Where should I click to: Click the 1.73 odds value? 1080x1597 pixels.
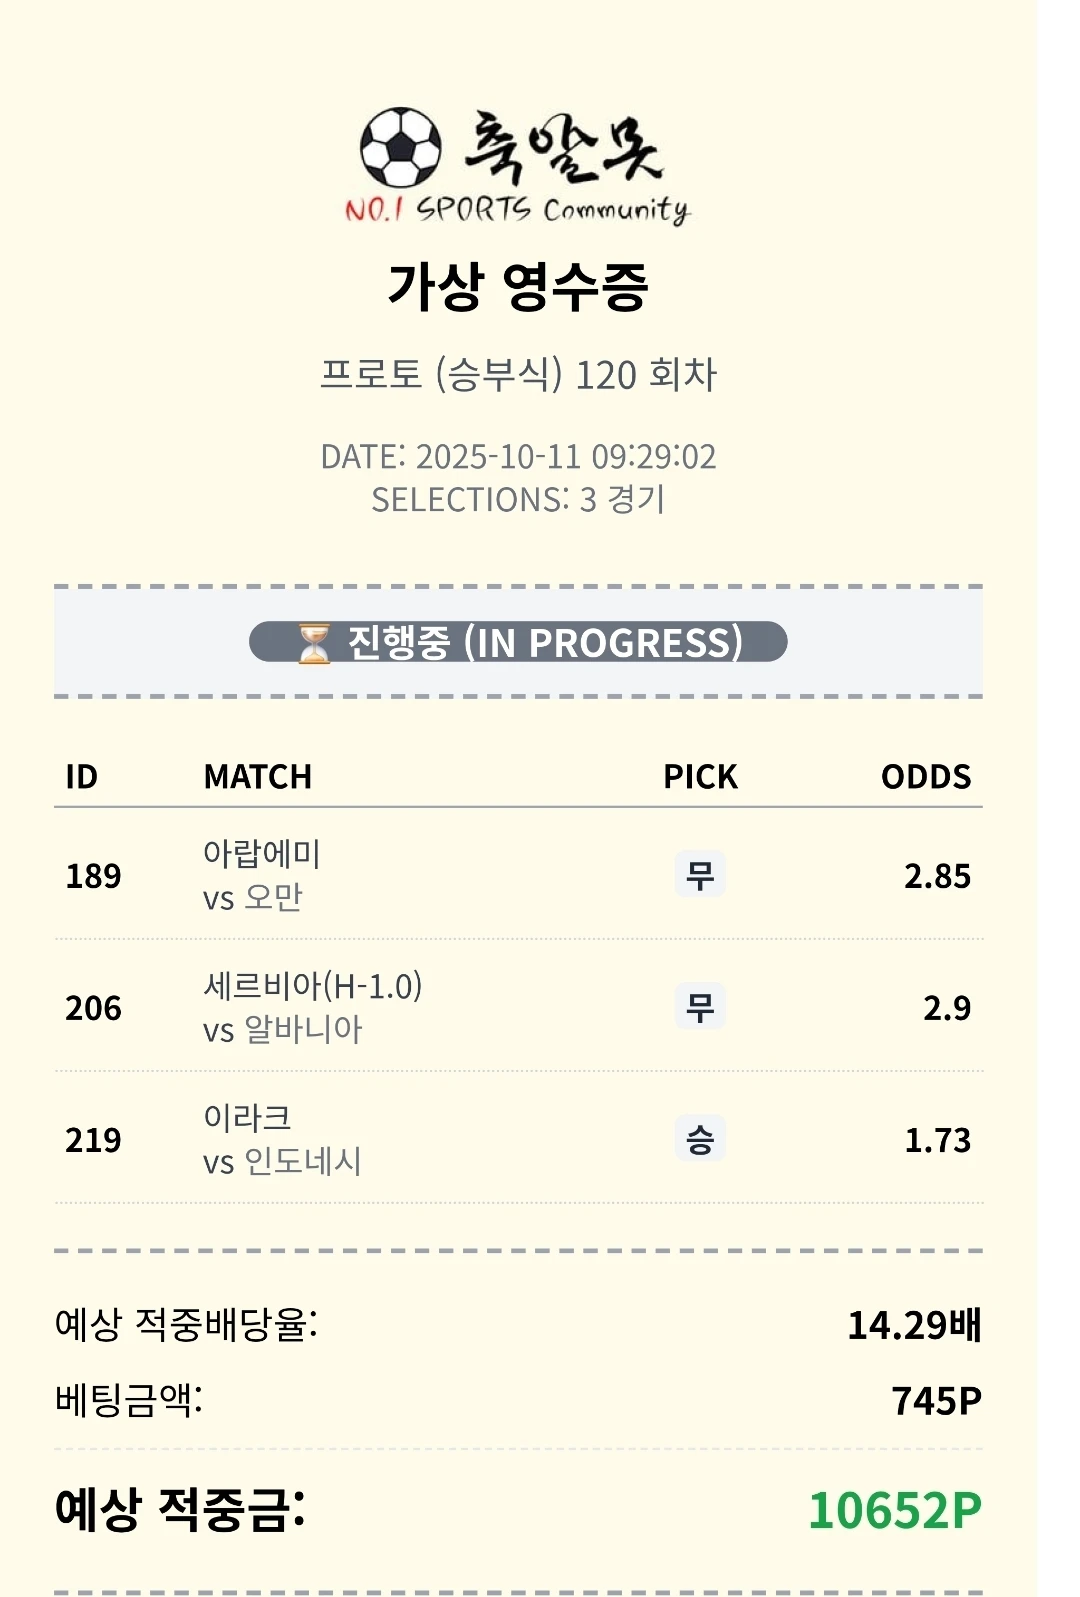coord(937,1140)
